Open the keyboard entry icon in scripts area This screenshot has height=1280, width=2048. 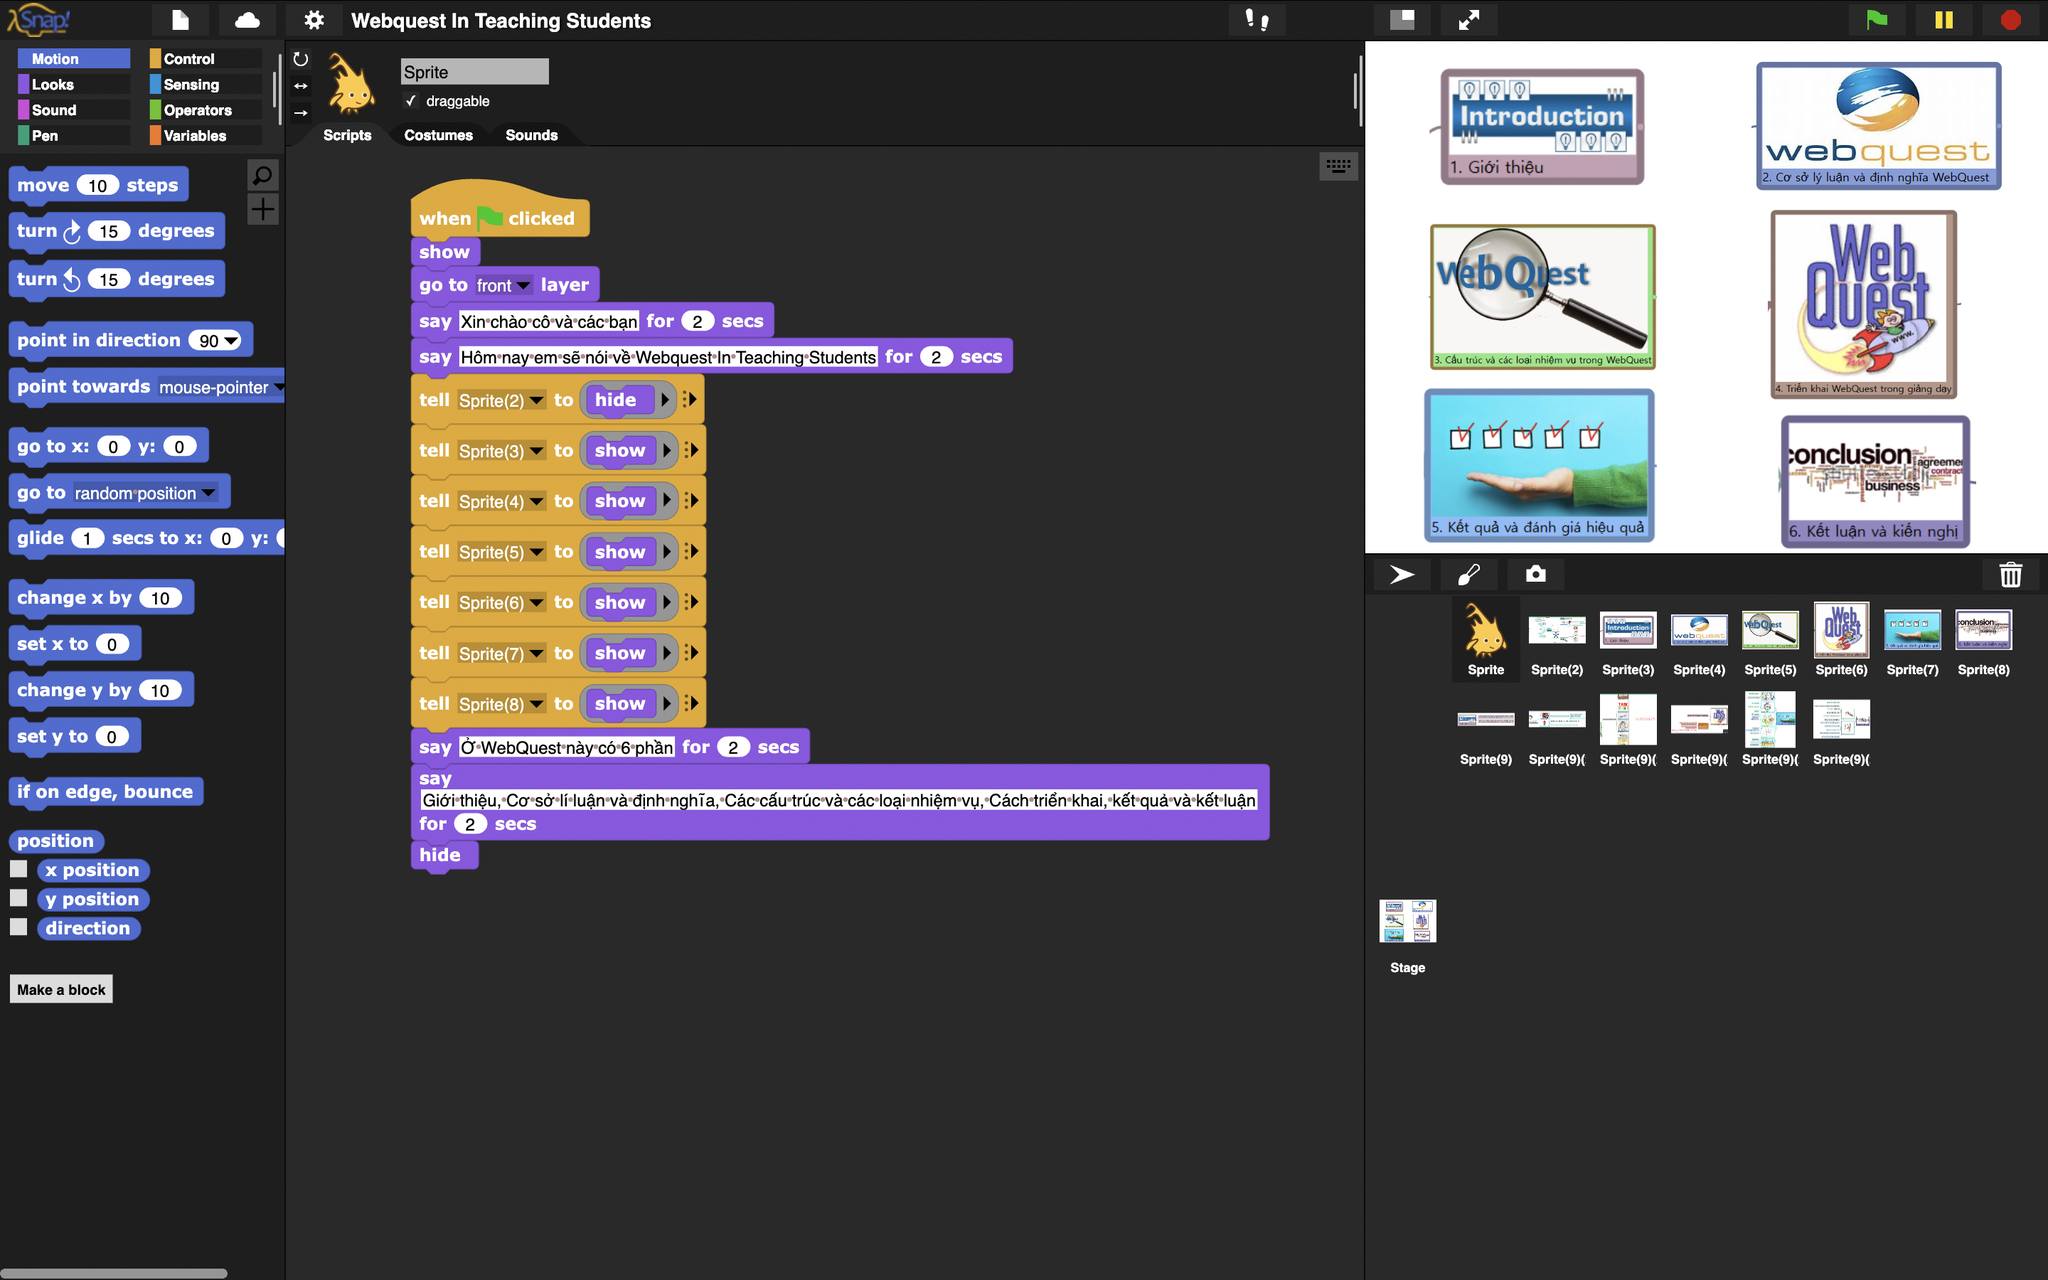pyautogui.click(x=1338, y=166)
